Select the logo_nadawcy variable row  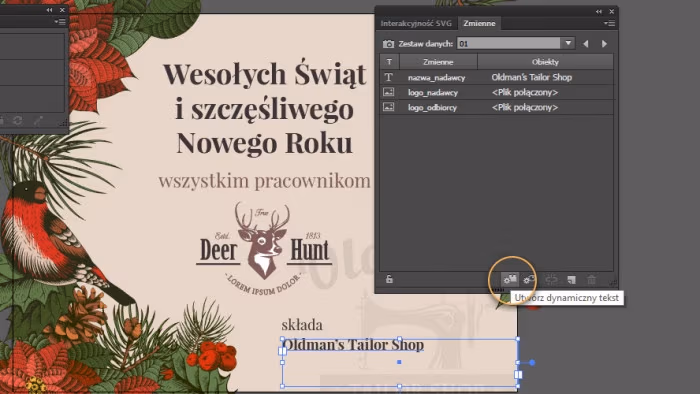click(496, 92)
